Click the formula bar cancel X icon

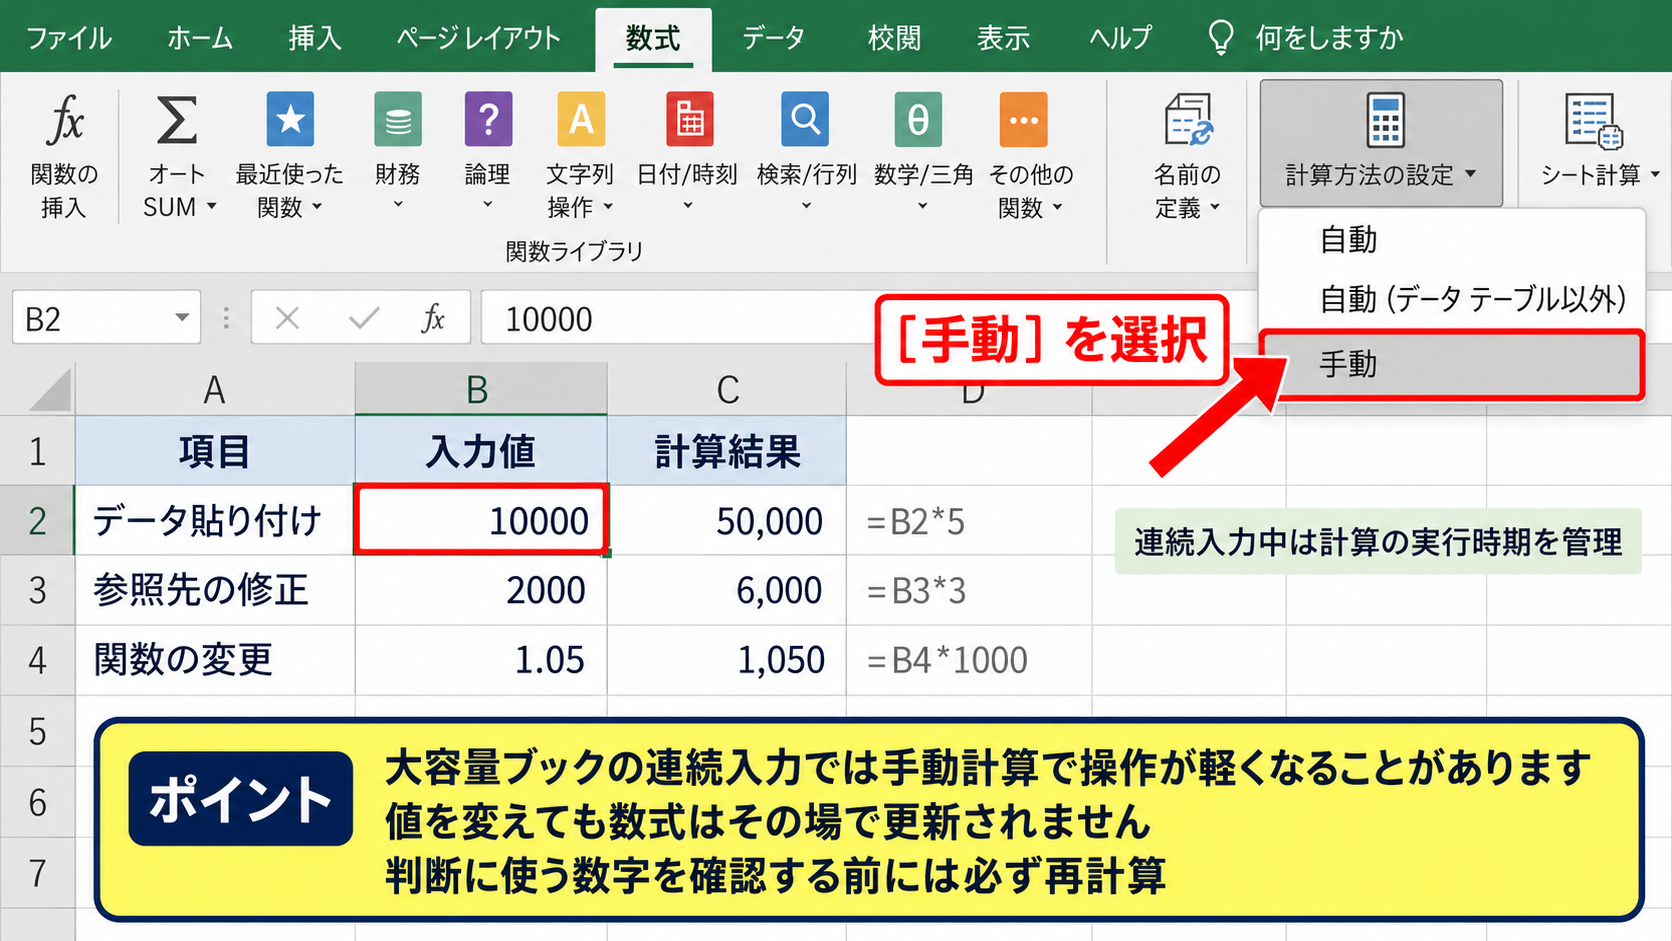pyautogui.click(x=287, y=318)
